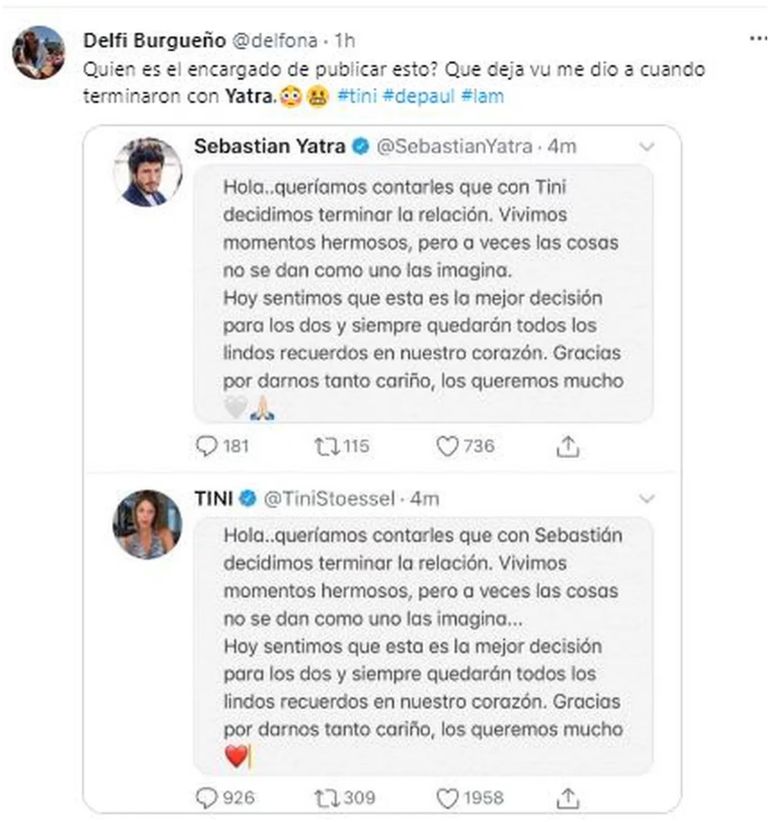Open more options menu for Delfi's tweet
The image size is (770, 822).
click(759, 39)
